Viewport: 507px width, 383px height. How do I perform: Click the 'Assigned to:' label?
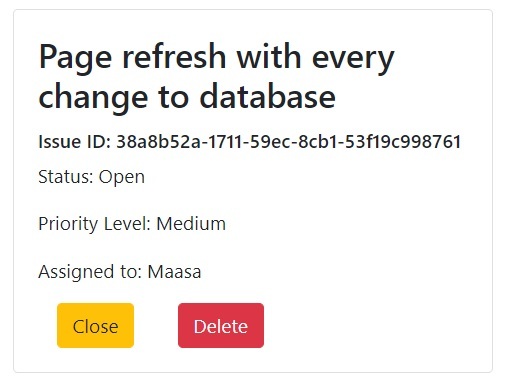click(90, 272)
